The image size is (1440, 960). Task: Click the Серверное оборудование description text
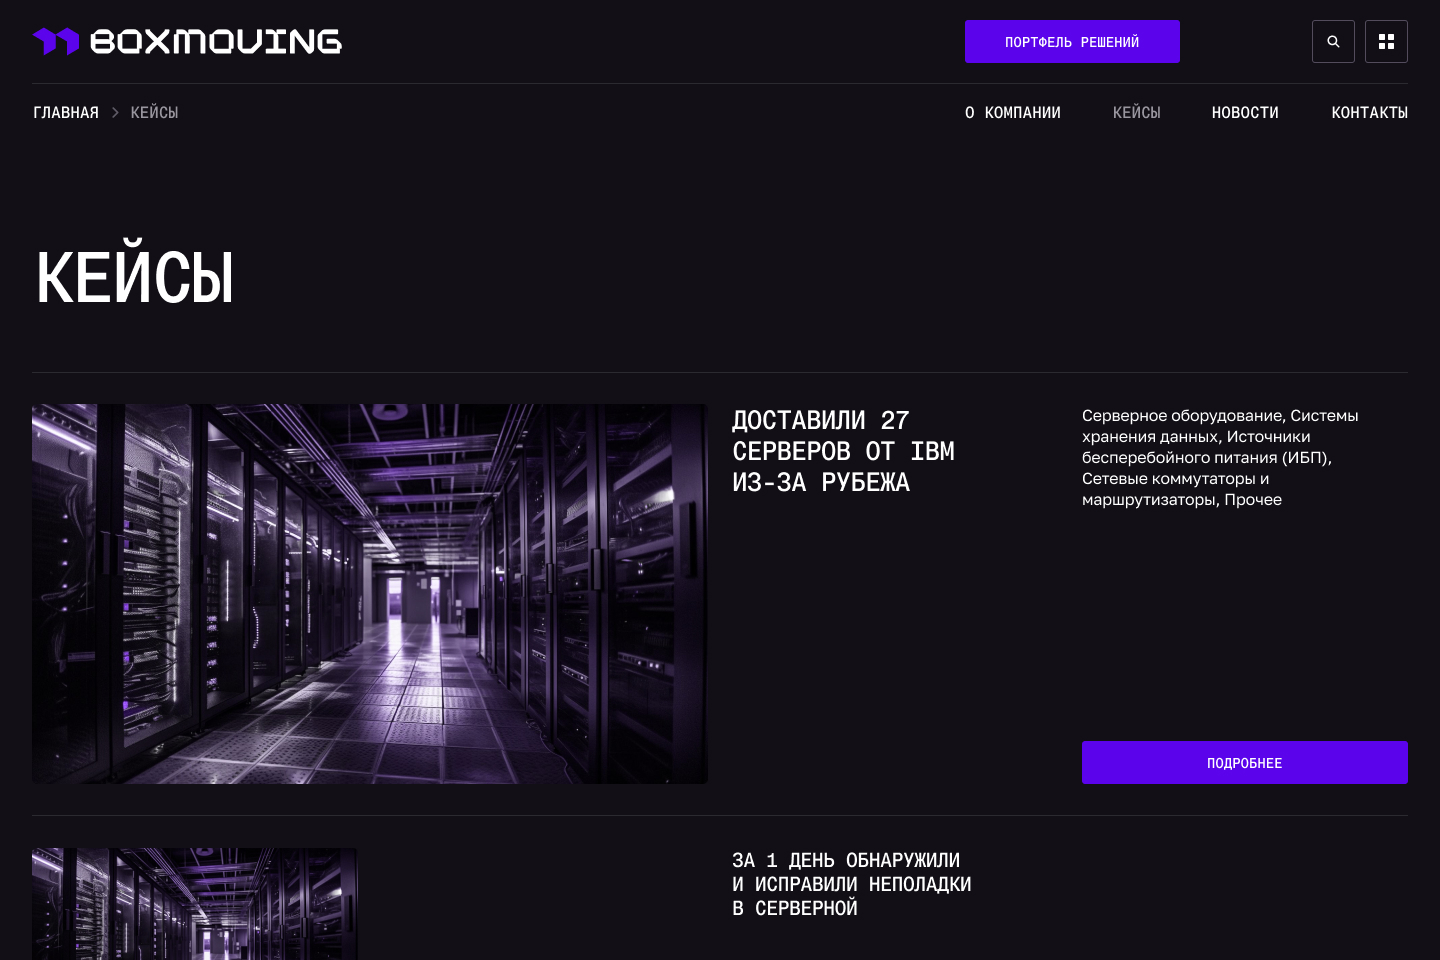pyautogui.click(x=1220, y=457)
